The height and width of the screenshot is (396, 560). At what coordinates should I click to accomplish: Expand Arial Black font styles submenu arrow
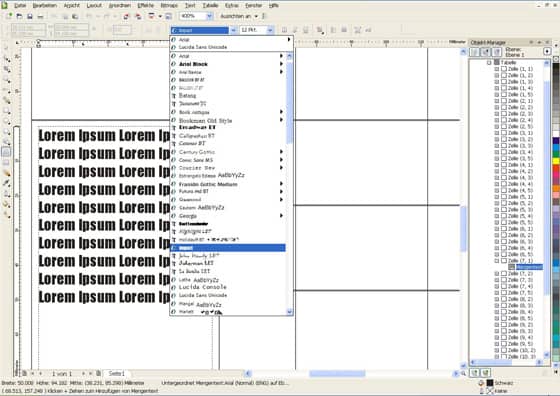(x=281, y=64)
